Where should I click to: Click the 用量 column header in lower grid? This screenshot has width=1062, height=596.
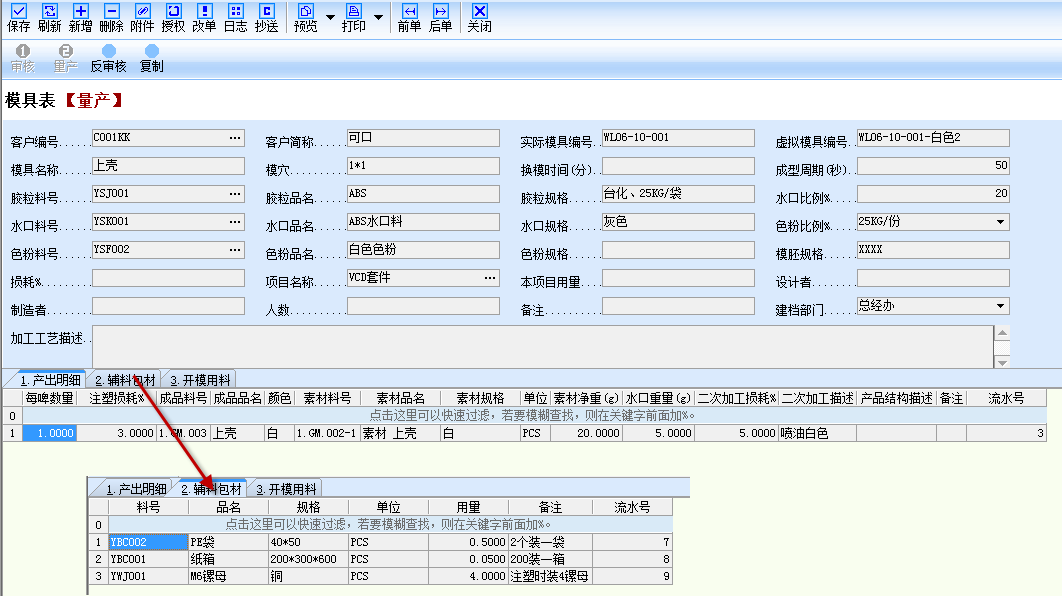coord(468,507)
